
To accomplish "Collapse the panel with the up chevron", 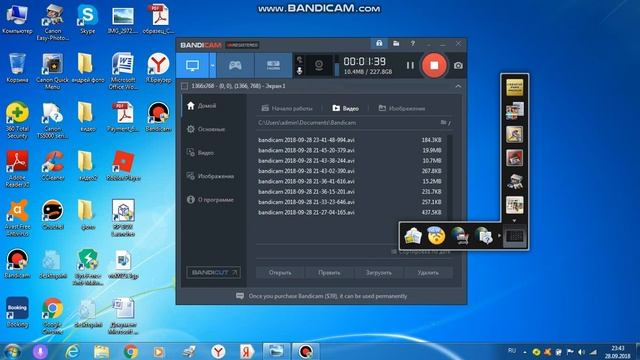I will click(458, 86).
